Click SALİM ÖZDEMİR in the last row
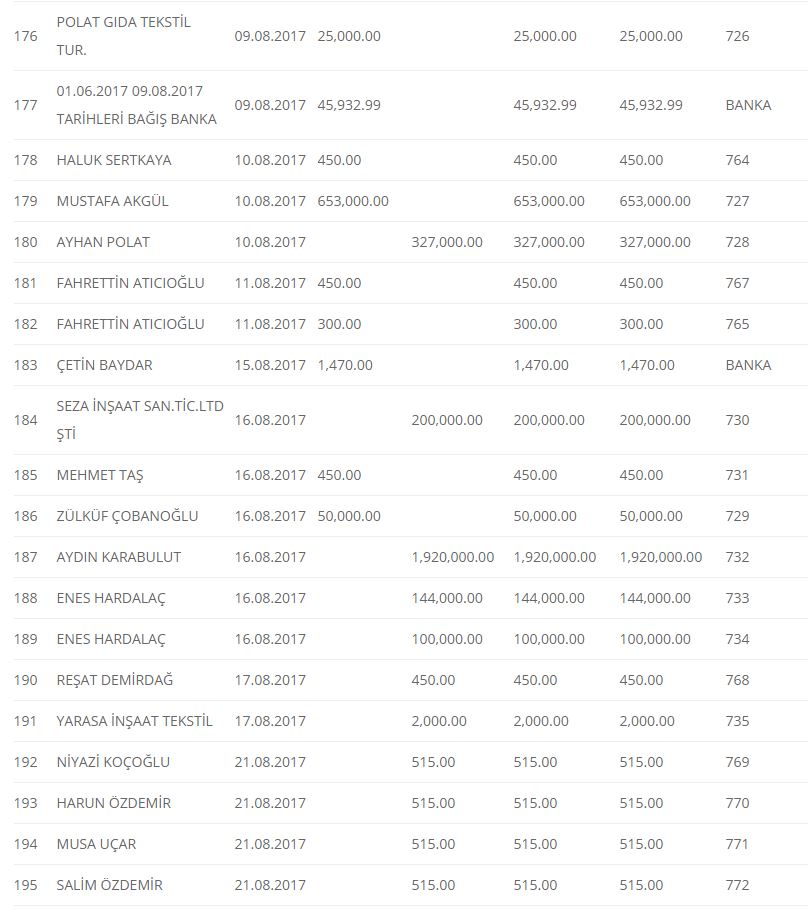Viewport: 808px width, 911px height. coord(110,885)
